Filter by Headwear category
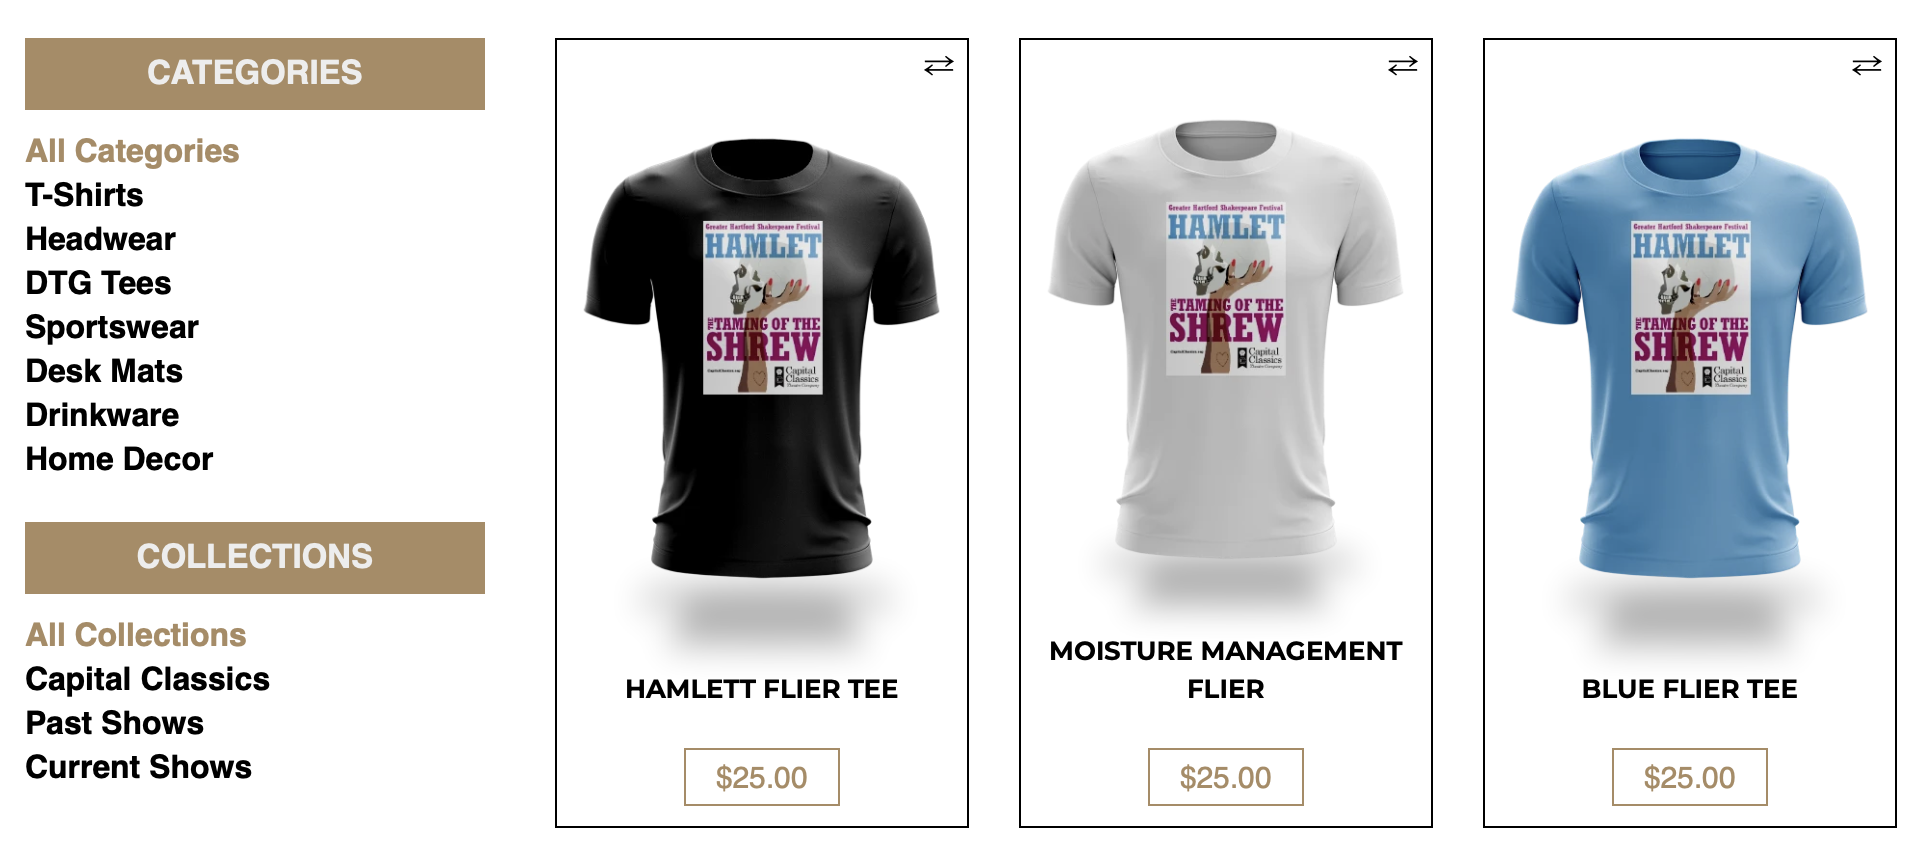Screen dimensions: 1924x854 [101, 239]
